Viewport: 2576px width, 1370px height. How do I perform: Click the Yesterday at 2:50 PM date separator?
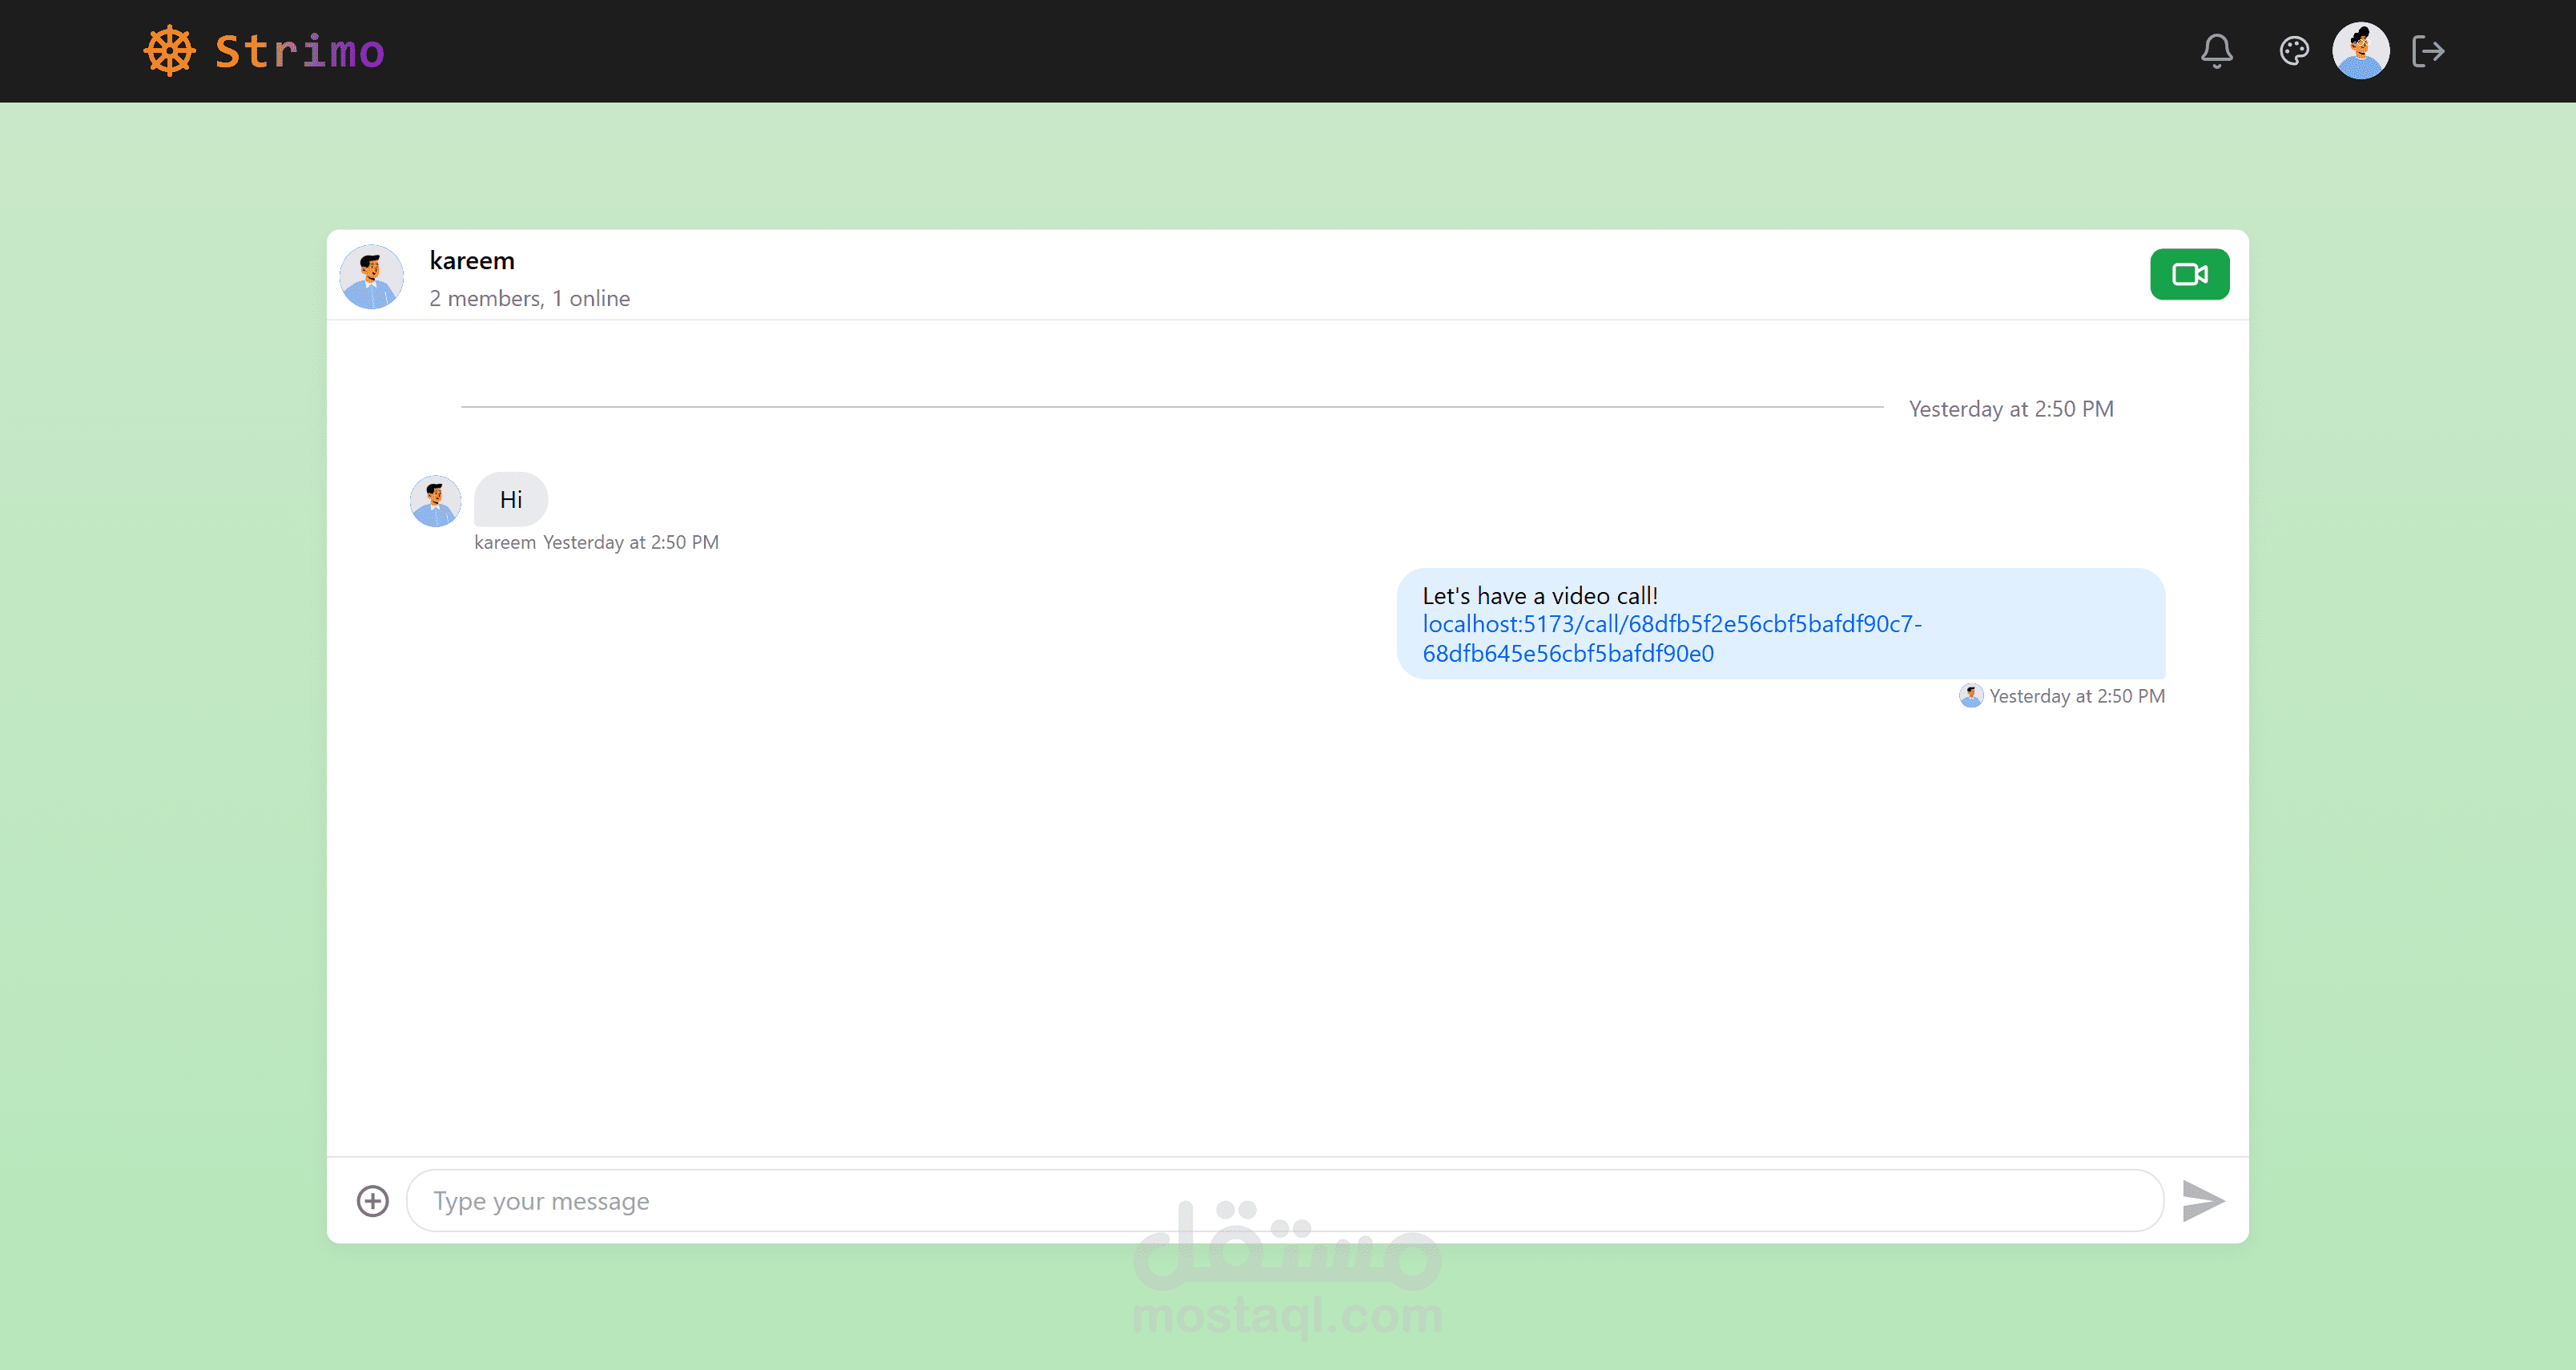[x=2010, y=409]
